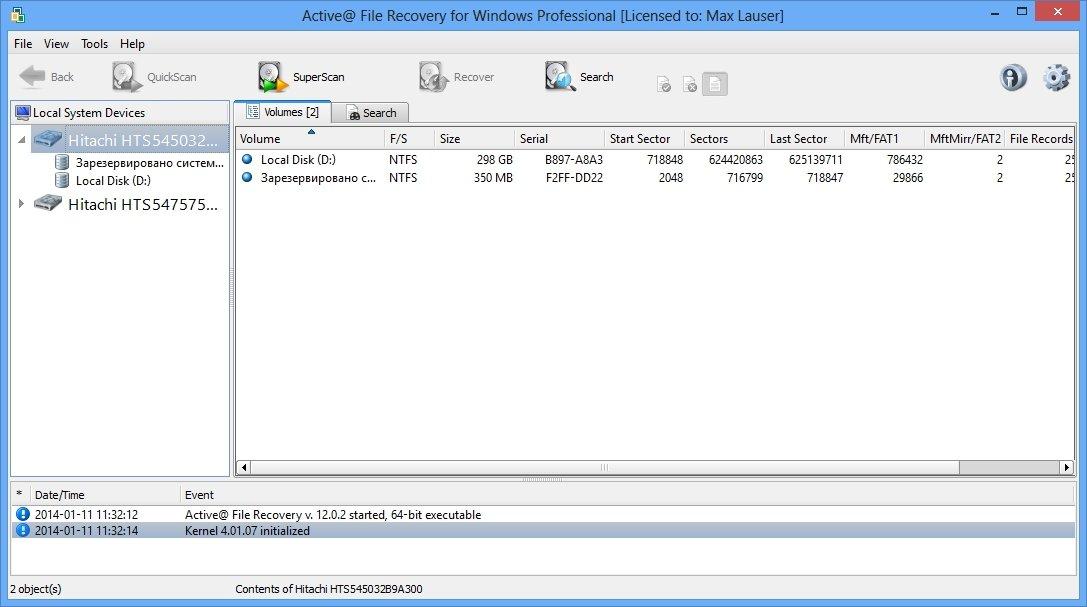Click the horizontal scrollbar right arrow
Viewport: 1087px width, 607px height.
pyautogui.click(x=1067, y=467)
